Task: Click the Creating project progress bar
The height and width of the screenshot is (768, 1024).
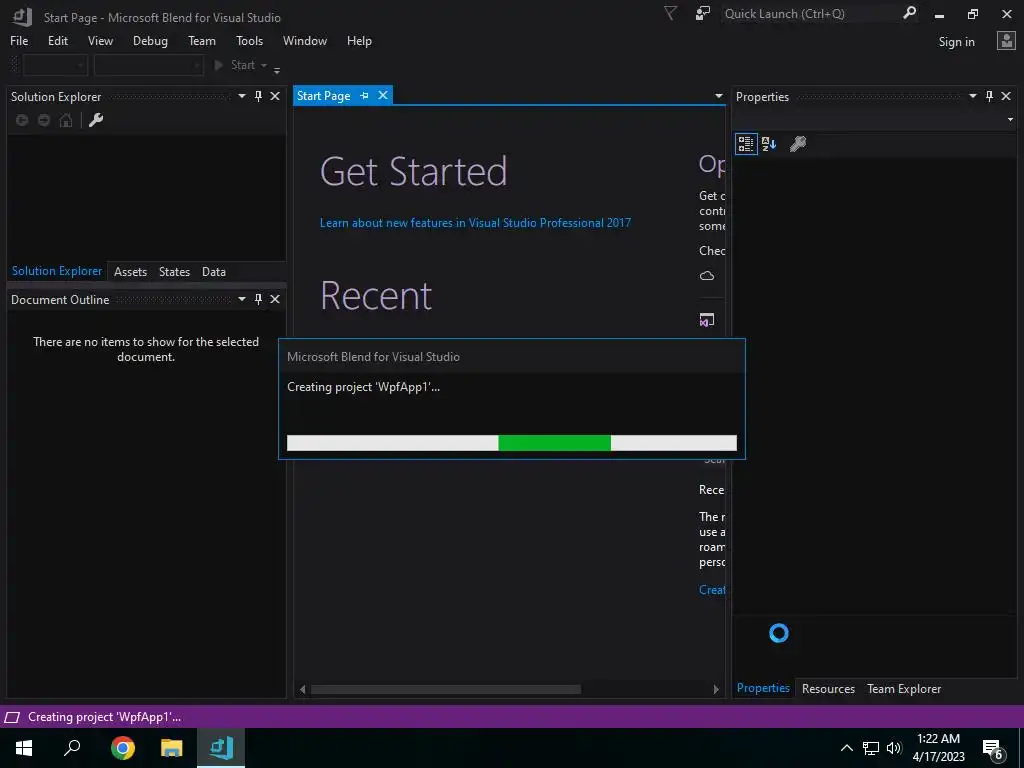Action: [512, 443]
